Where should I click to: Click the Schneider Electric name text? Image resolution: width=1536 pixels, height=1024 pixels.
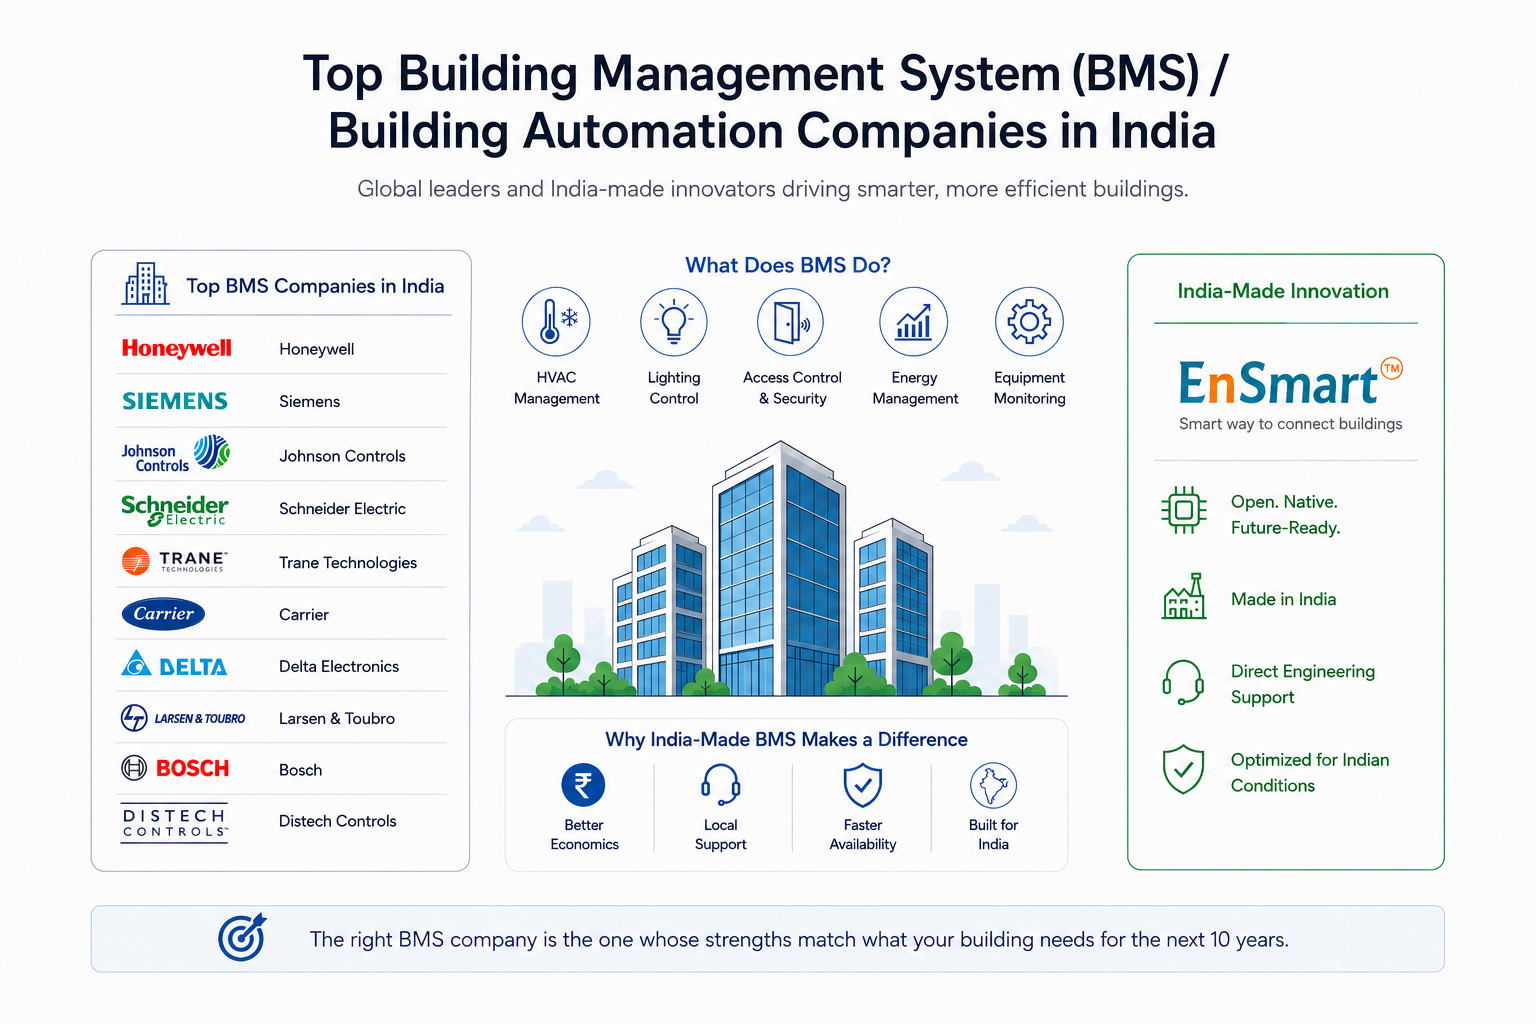pos(342,509)
